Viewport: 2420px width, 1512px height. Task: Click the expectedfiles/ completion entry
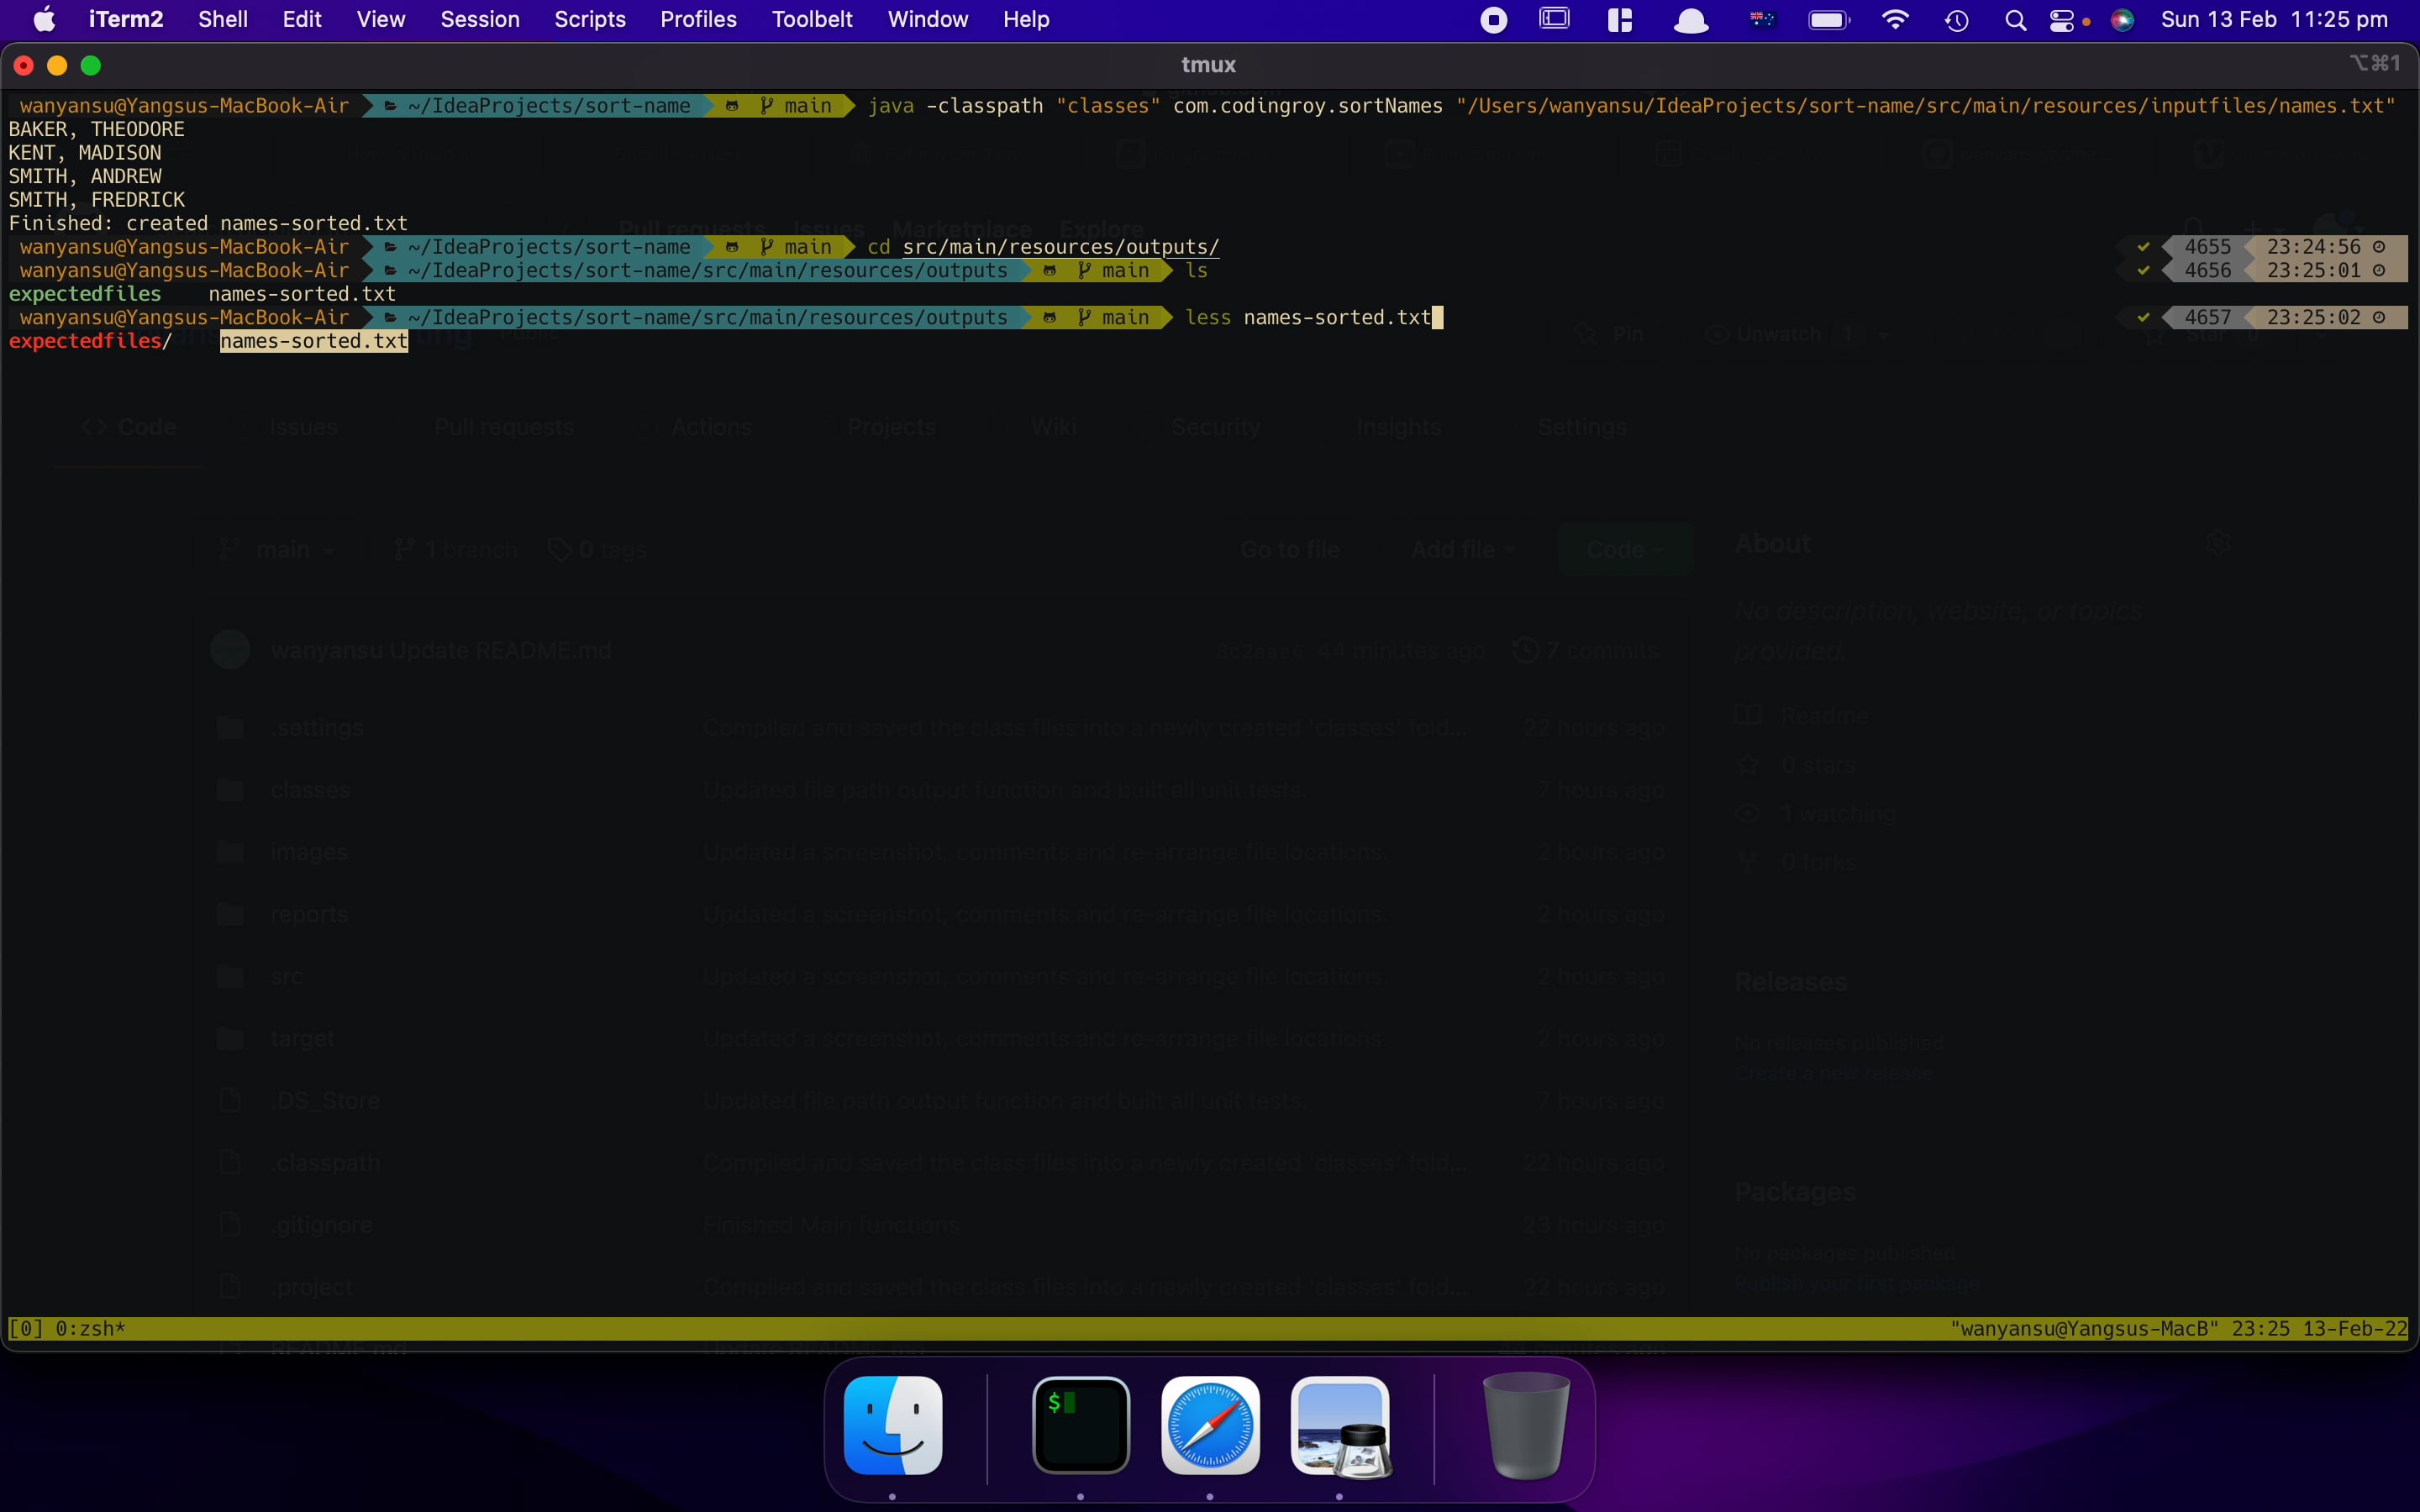coord(90,342)
